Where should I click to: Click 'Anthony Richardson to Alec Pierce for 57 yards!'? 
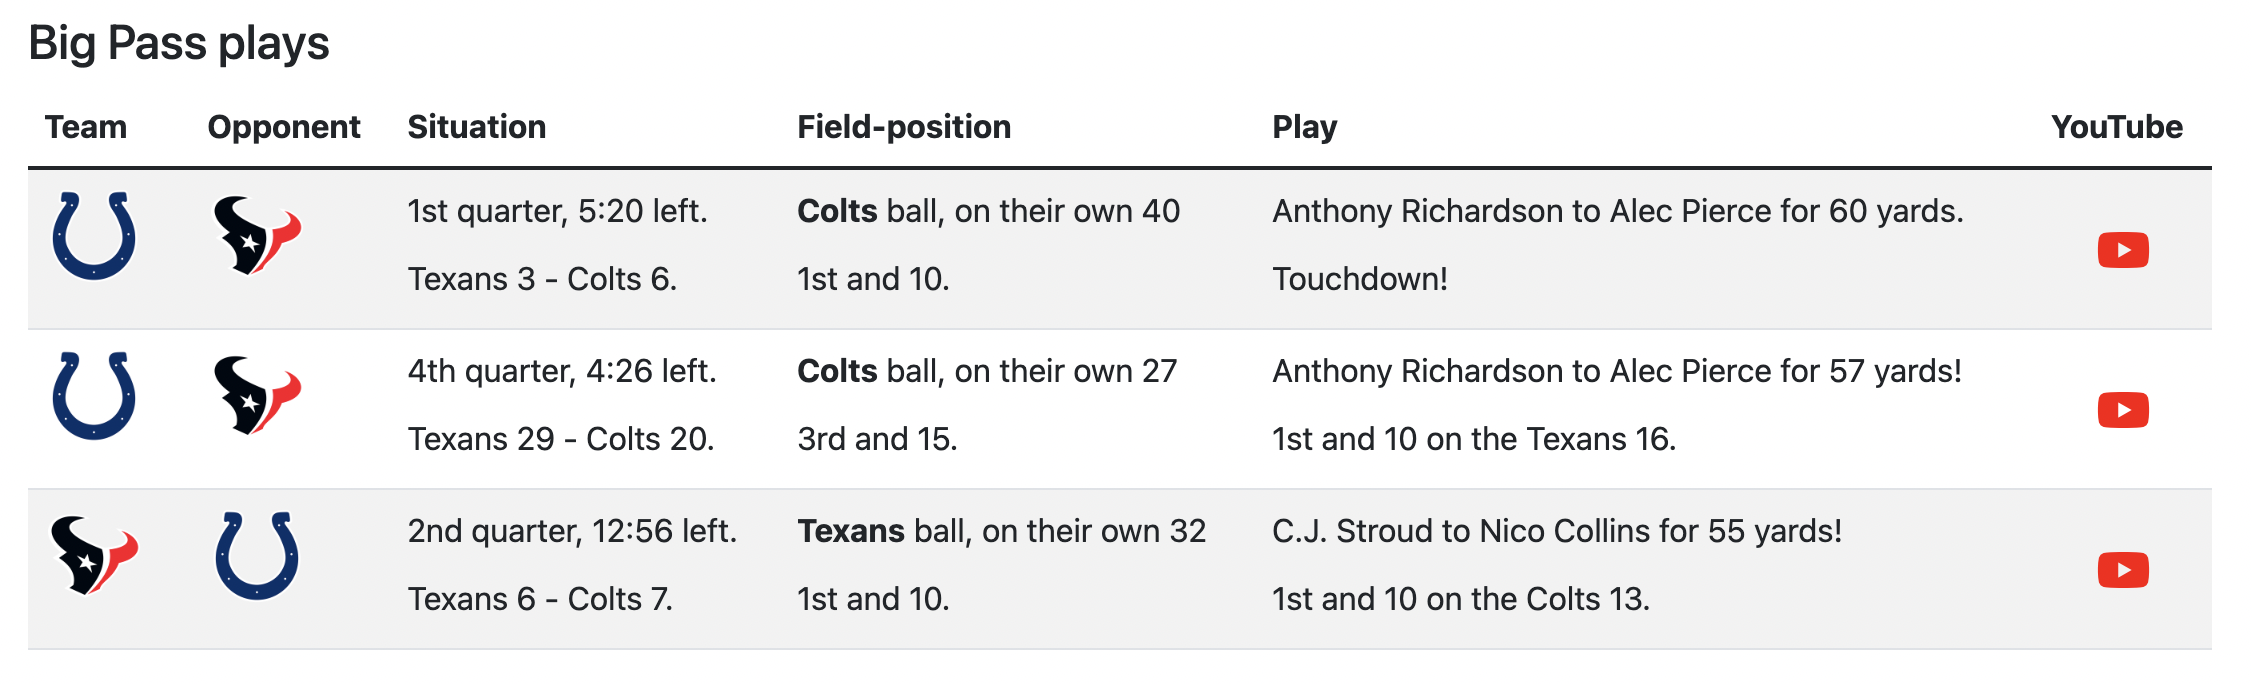(x=1617, y=371)
